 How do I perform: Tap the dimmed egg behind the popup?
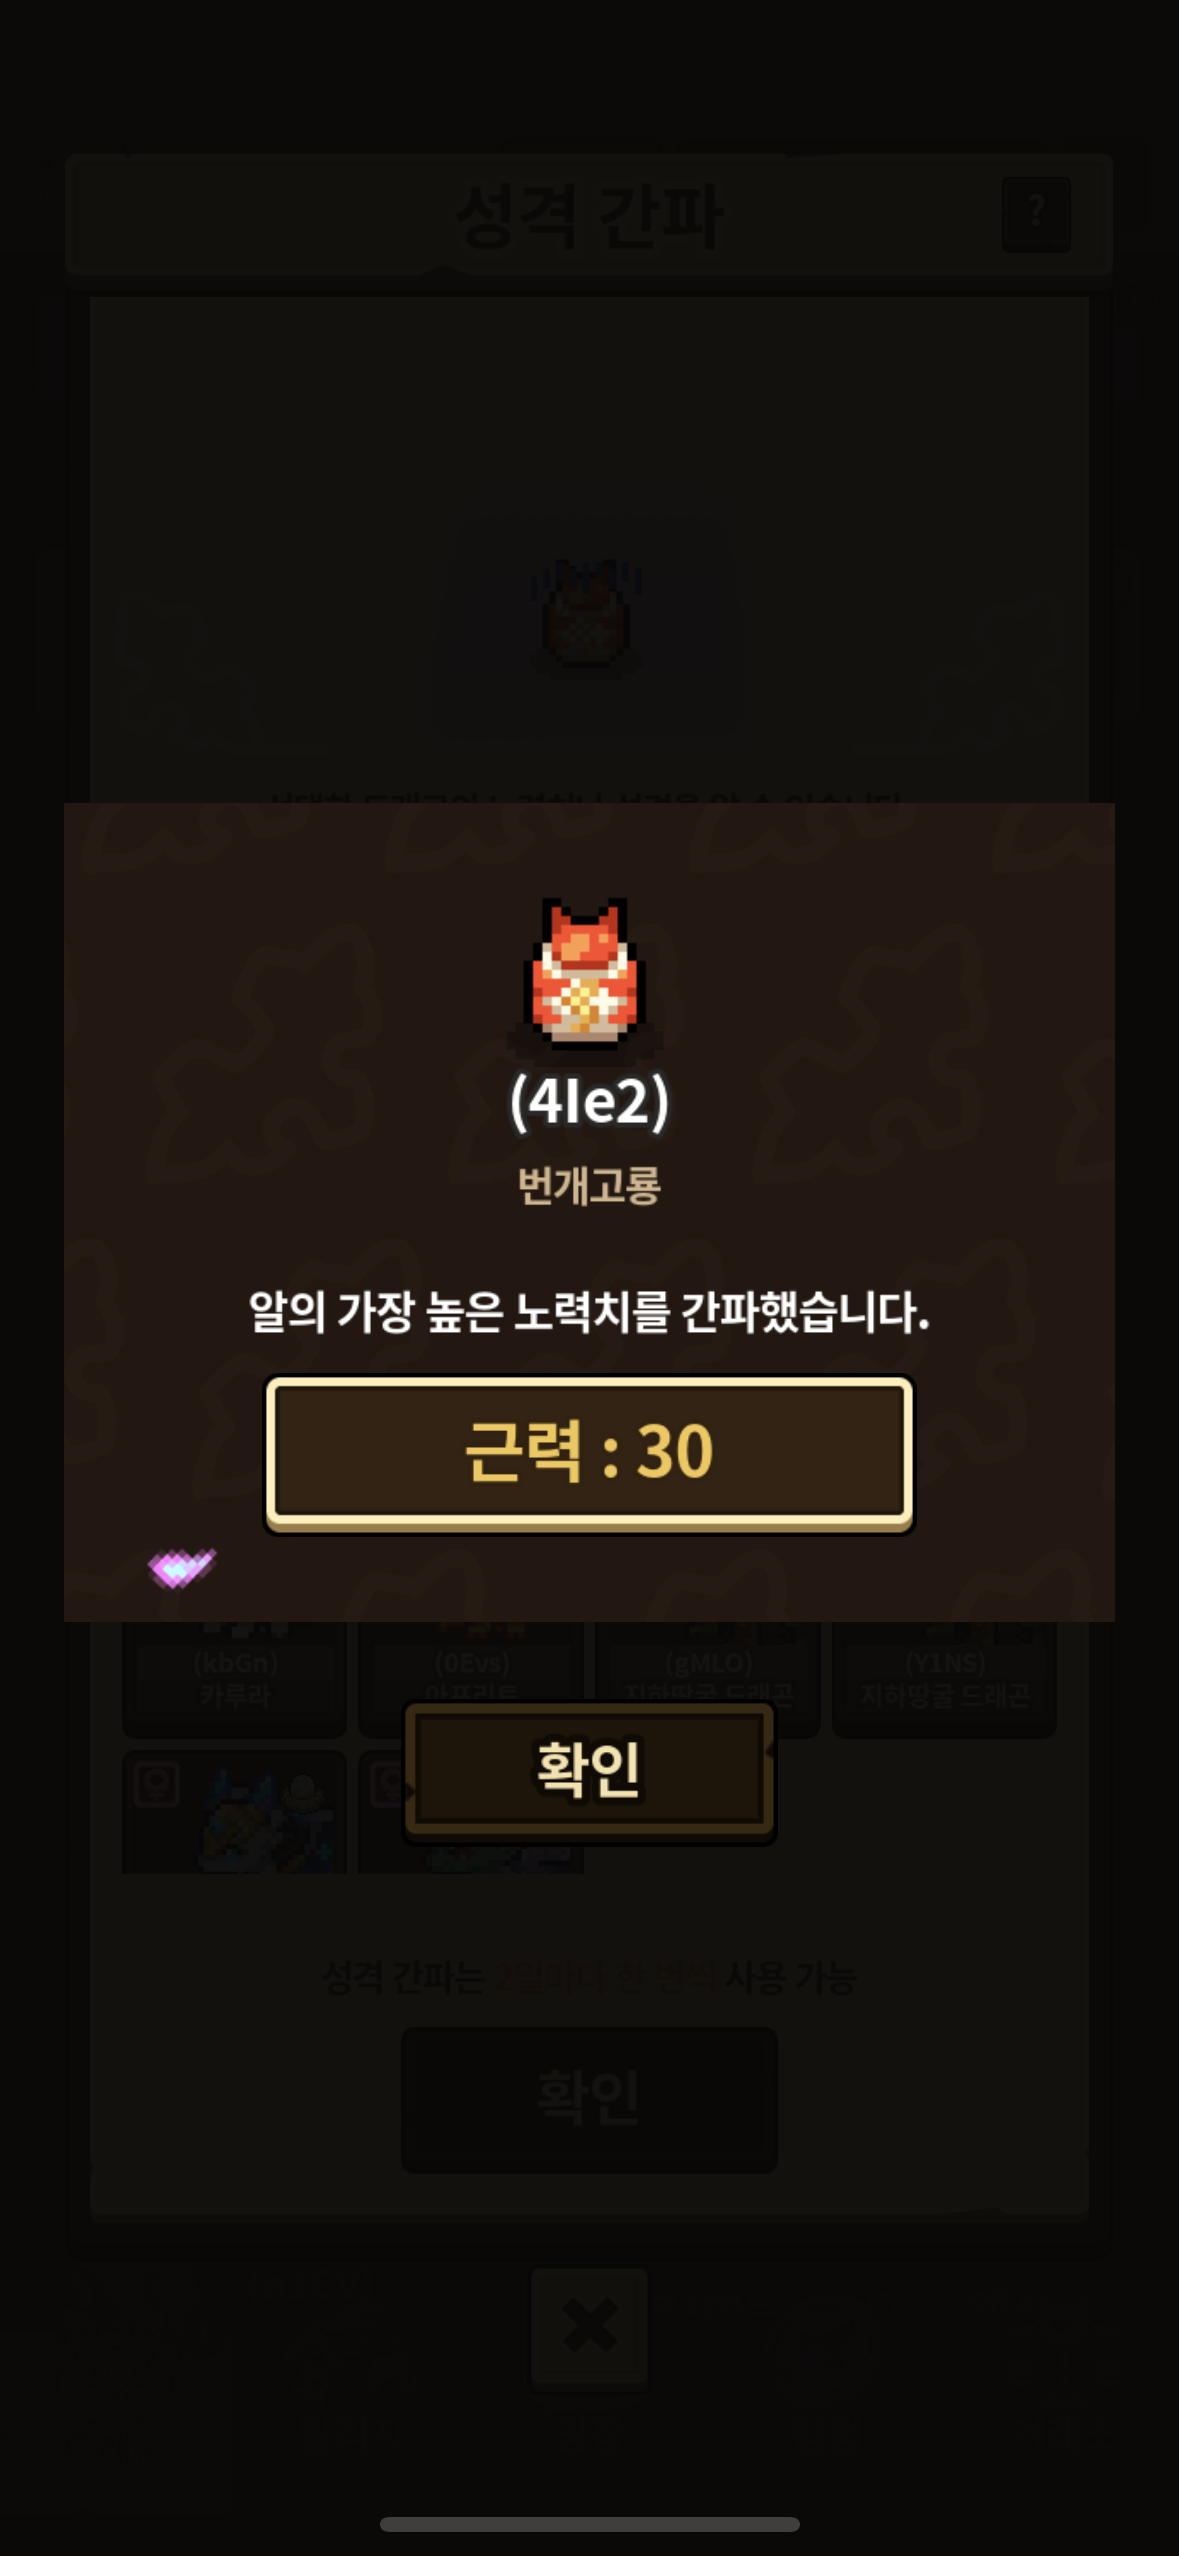point(587,615)
